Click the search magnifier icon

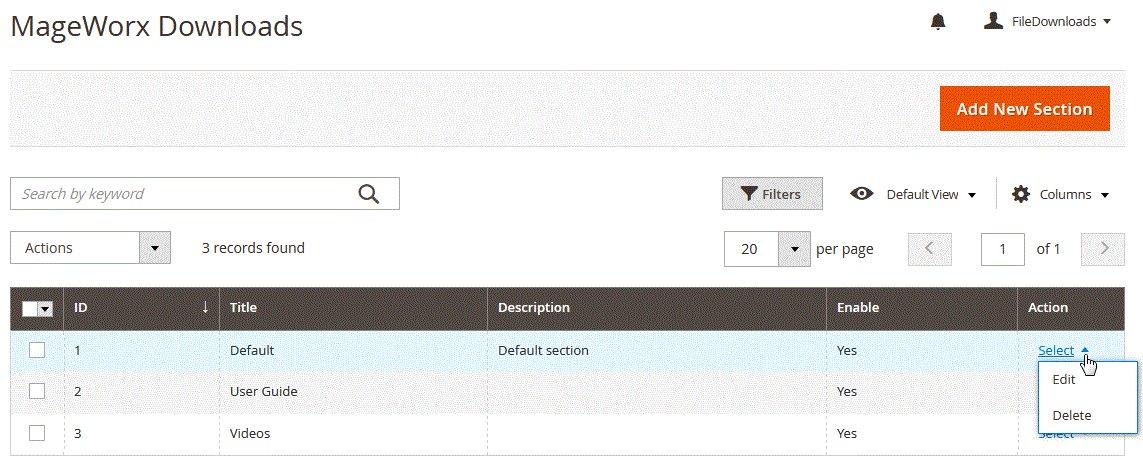tap(369, 194)
